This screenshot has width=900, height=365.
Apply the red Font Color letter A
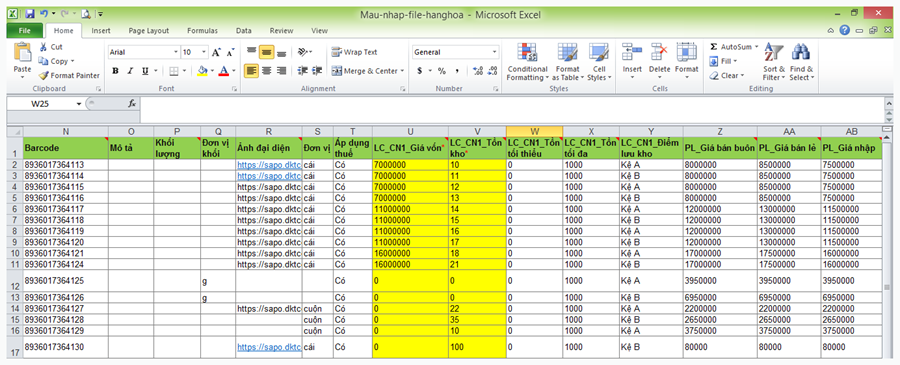click(223, 71)
